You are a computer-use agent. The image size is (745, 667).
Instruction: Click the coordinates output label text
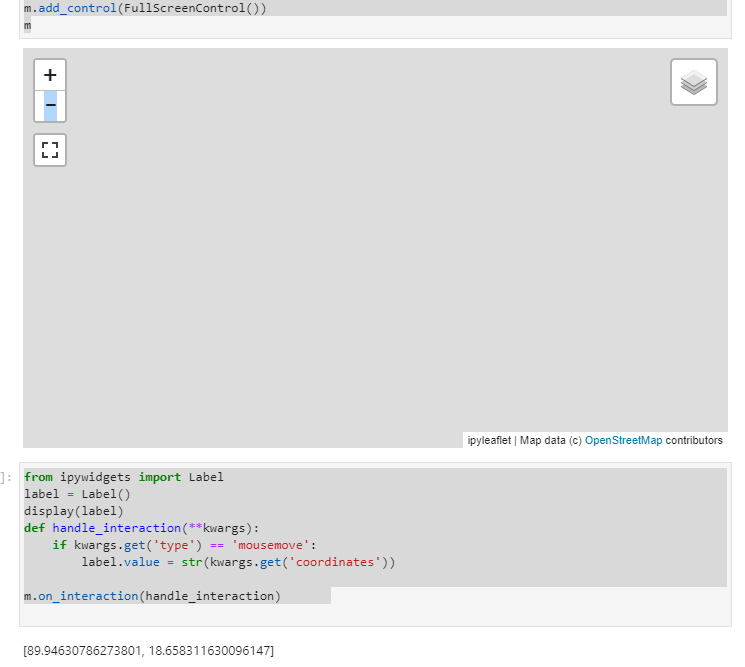coord(149,651)
